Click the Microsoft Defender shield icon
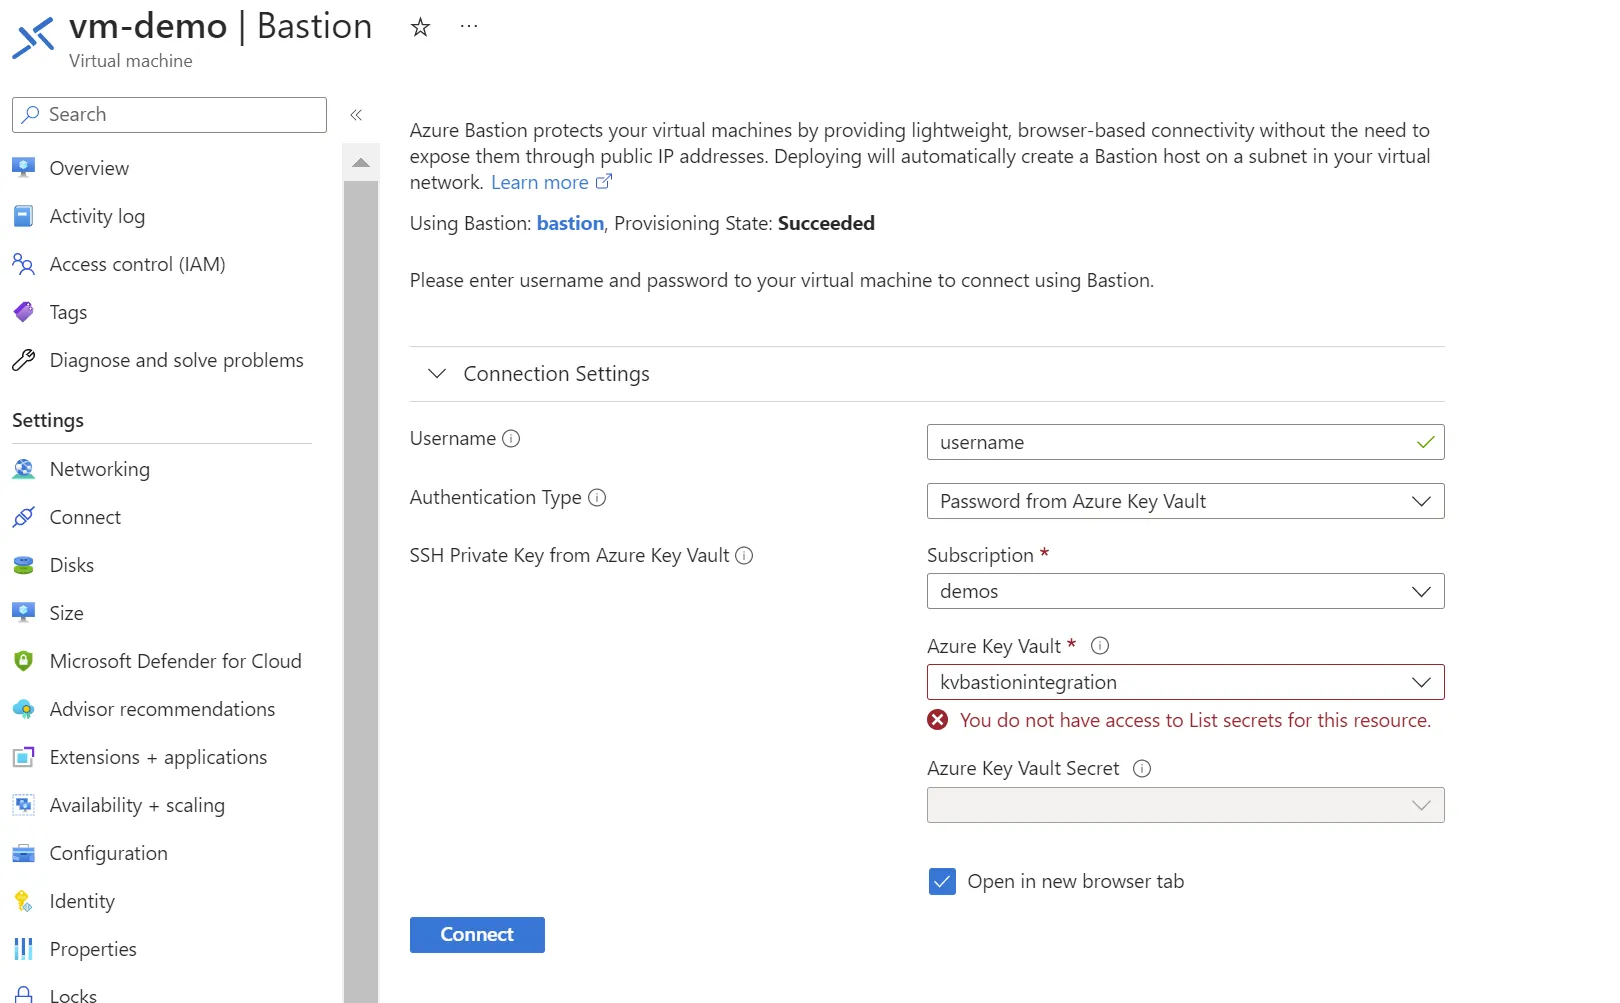 pos(23,661)
